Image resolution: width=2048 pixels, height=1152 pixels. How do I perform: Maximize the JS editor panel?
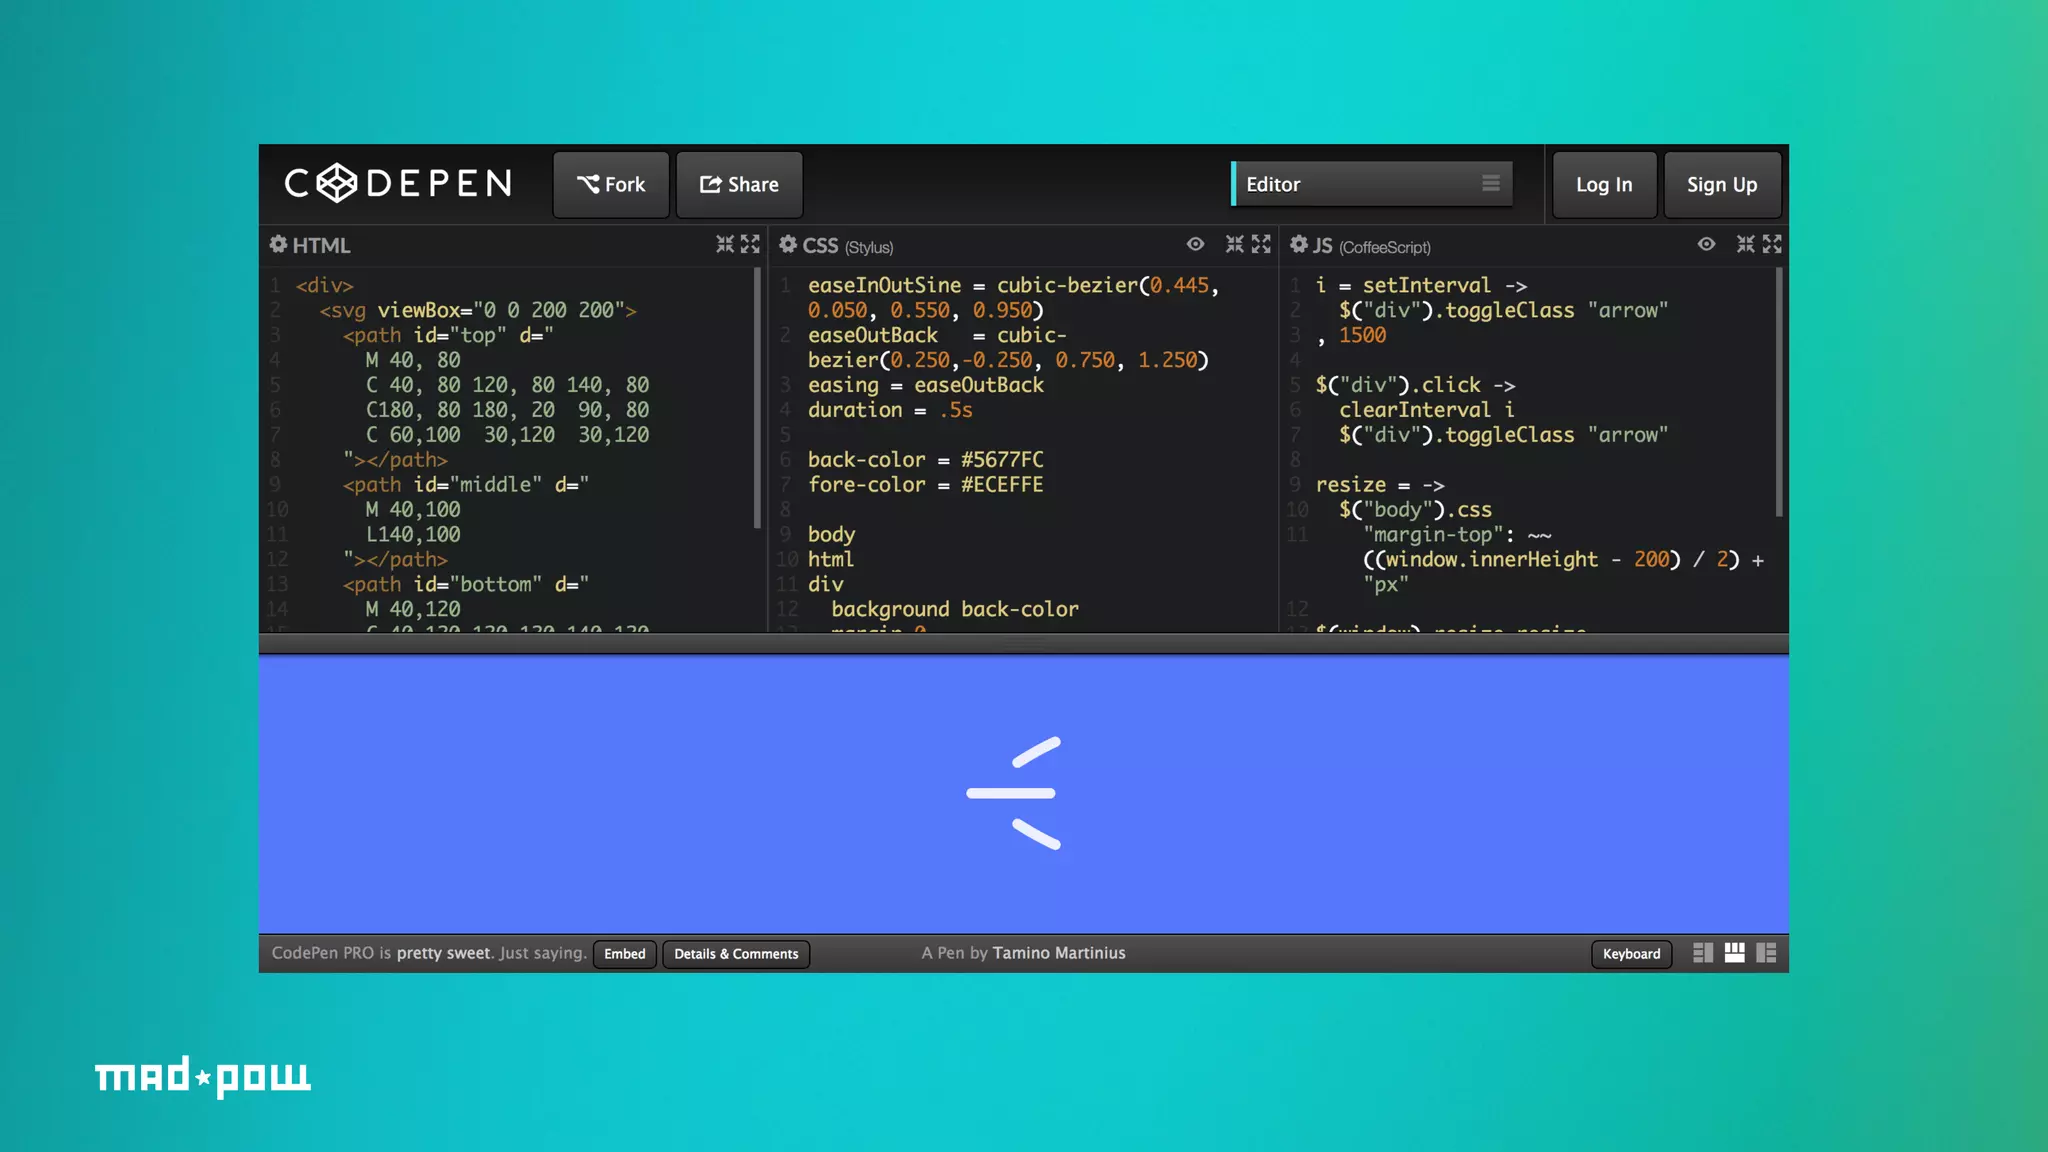[x=1772, y=244]
